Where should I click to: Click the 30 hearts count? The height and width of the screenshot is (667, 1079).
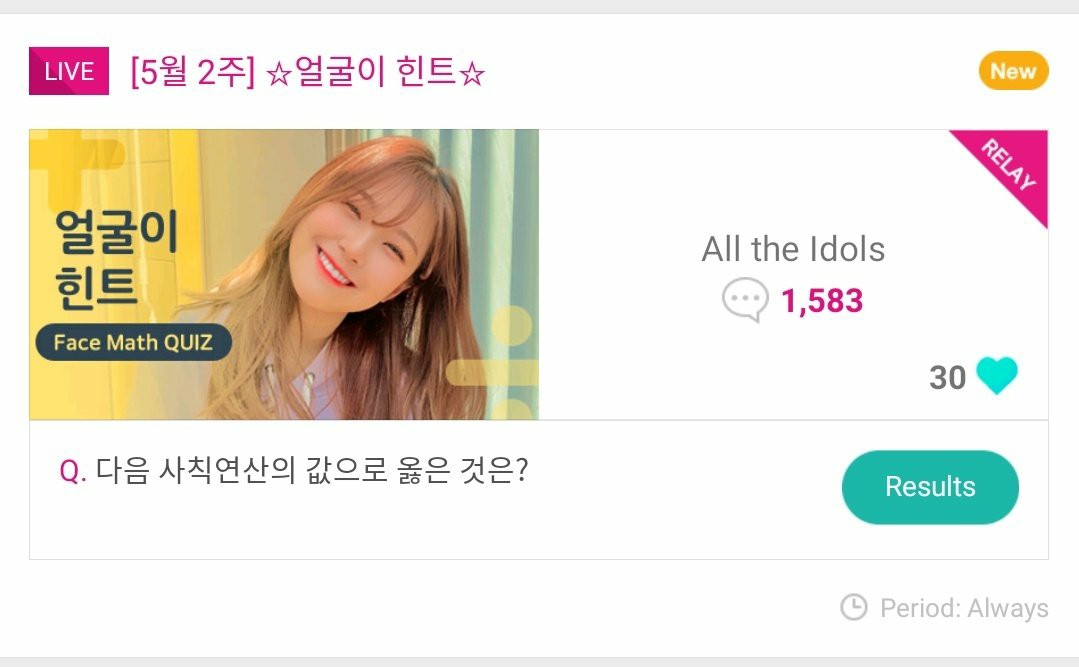tap(947, 377)
